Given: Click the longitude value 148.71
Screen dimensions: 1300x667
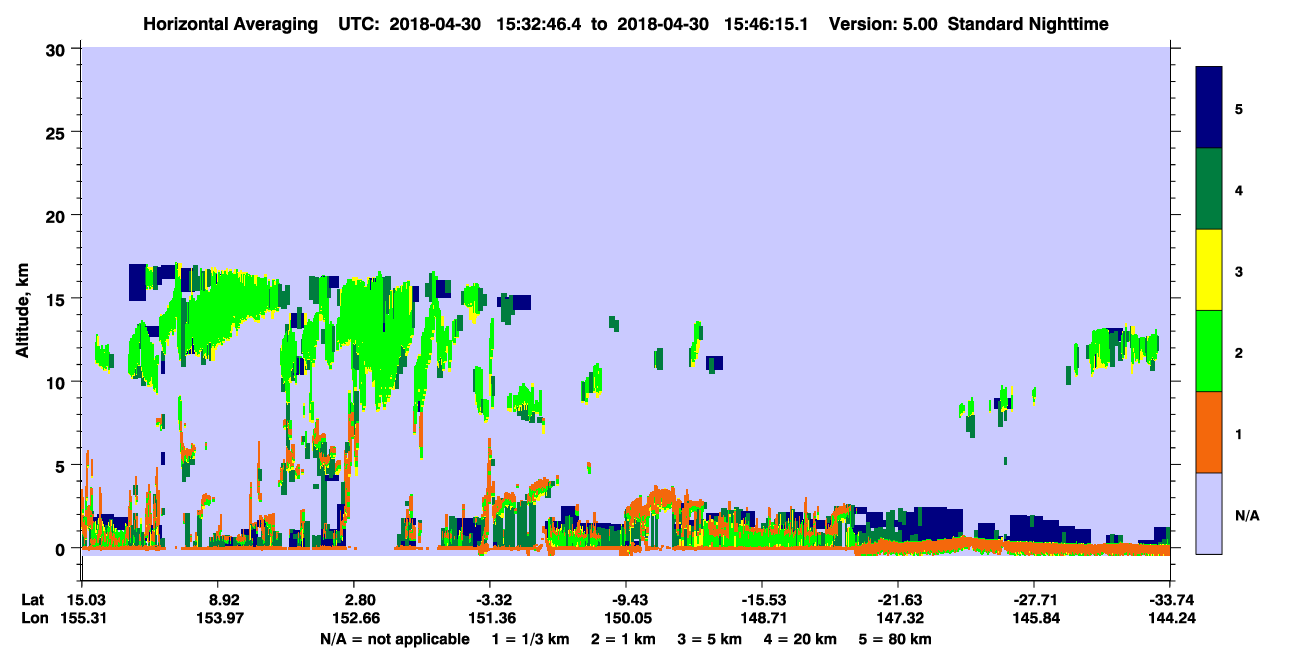Looking at the screenshot, I should coord(762,619).
